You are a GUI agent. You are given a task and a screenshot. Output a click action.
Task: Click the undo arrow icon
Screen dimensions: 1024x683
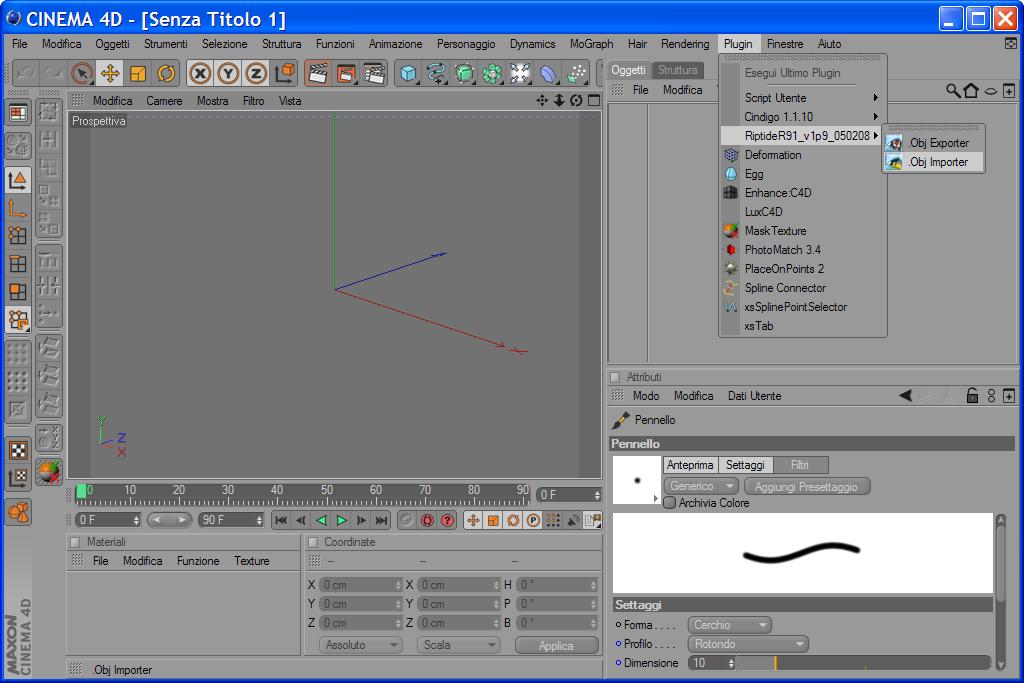(x=25, y=74)
